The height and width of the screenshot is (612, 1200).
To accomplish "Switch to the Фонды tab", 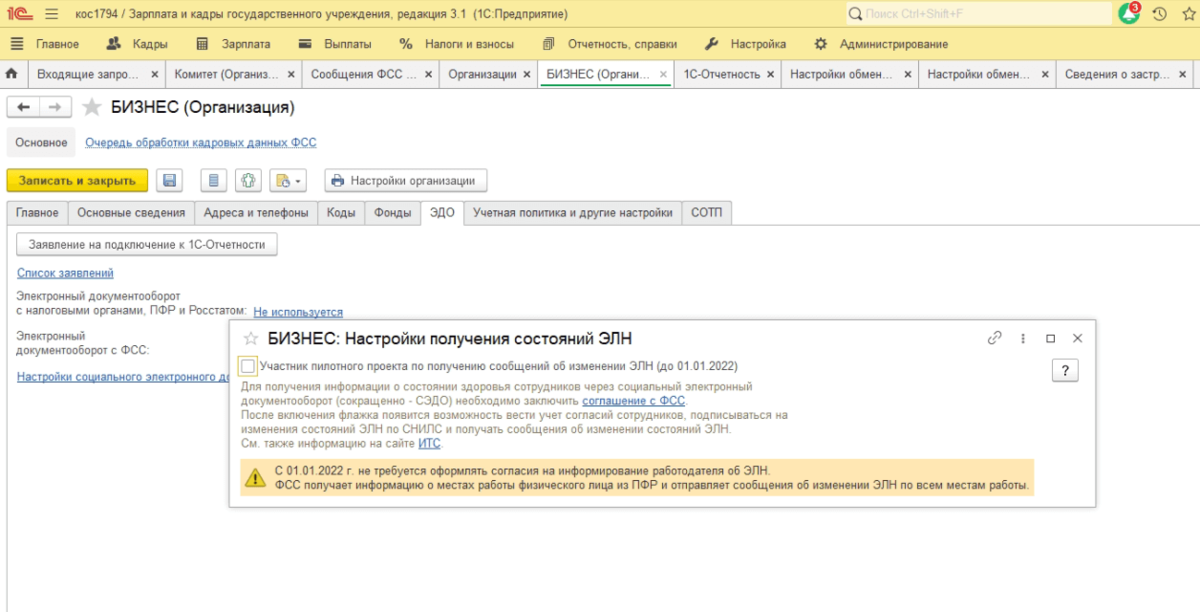I will pyautogui.click(x=392, y=213).
